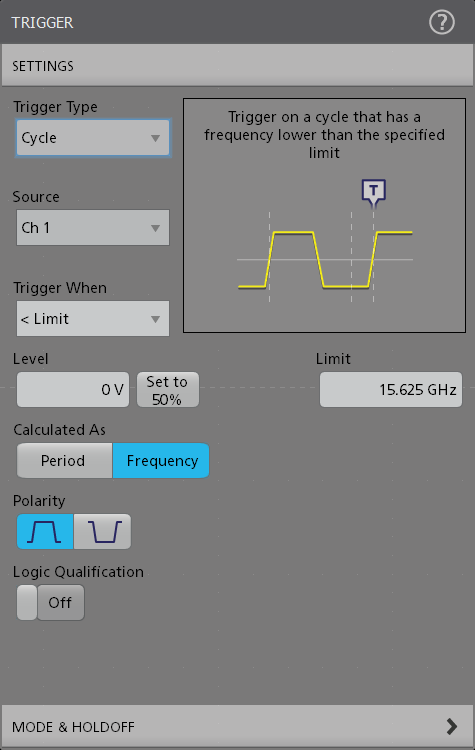475x750 pixels.
Task: Select positive polarity pulse icon
Action: 45,531
